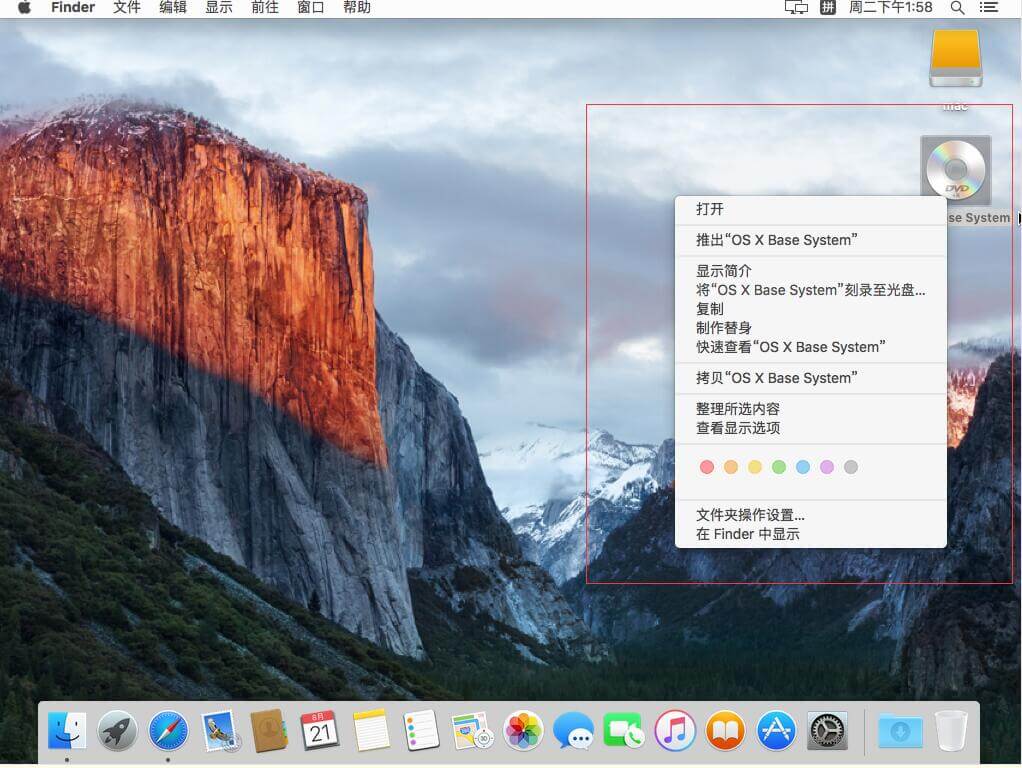Open Notification Center list icon

tap(989, 8)
